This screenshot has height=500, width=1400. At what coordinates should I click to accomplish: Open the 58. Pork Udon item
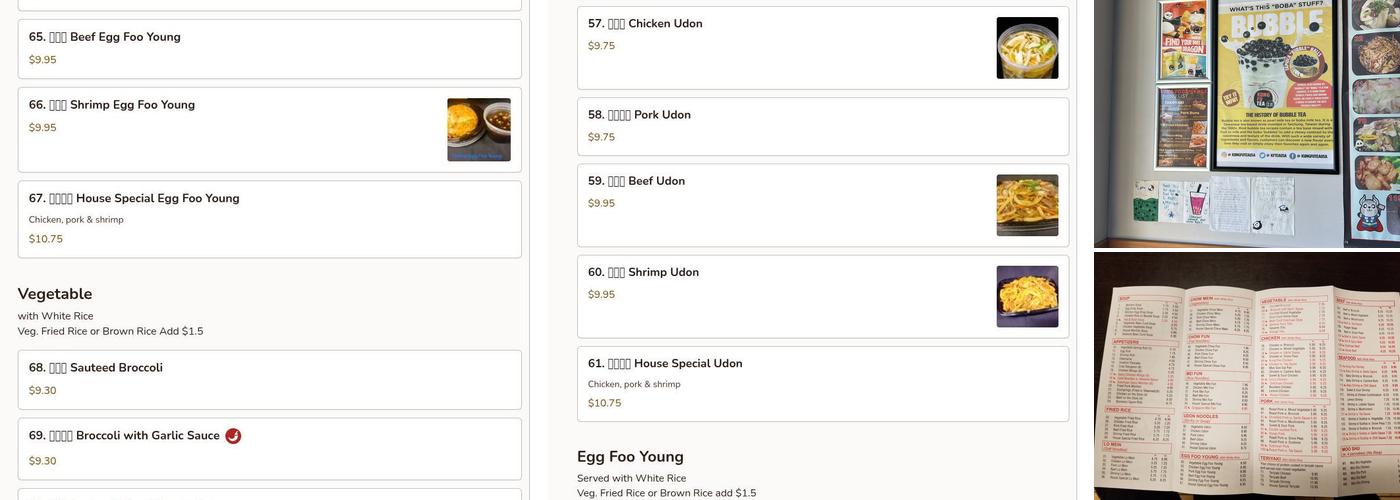coord(823,126)
